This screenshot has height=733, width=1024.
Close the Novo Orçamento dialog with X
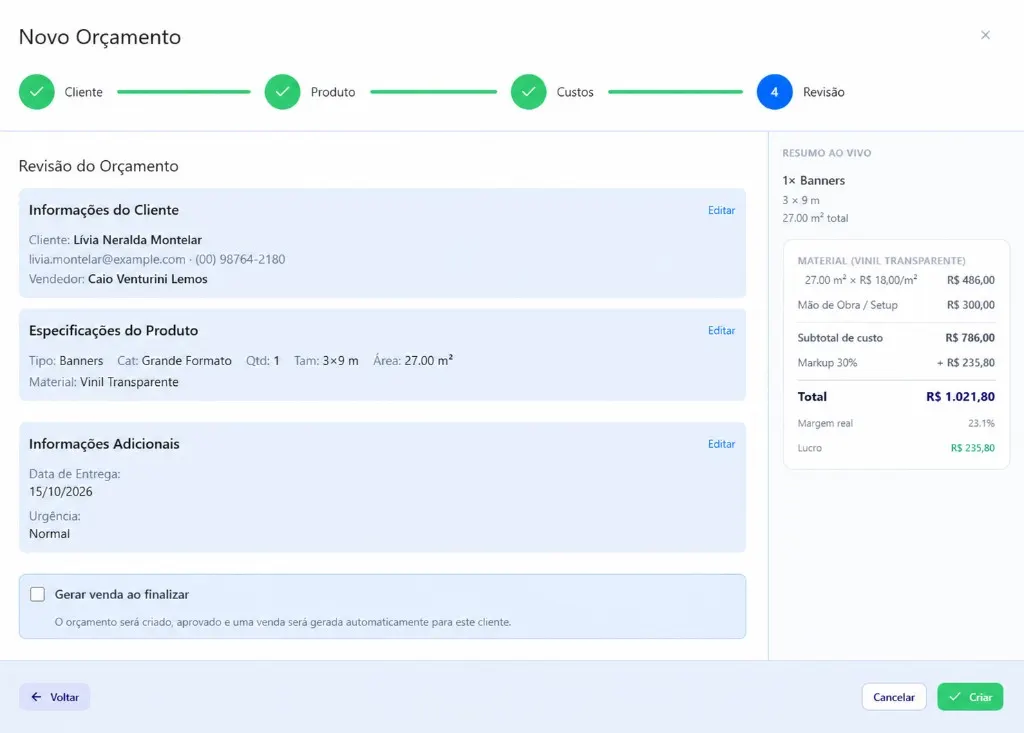click(985, 35)
